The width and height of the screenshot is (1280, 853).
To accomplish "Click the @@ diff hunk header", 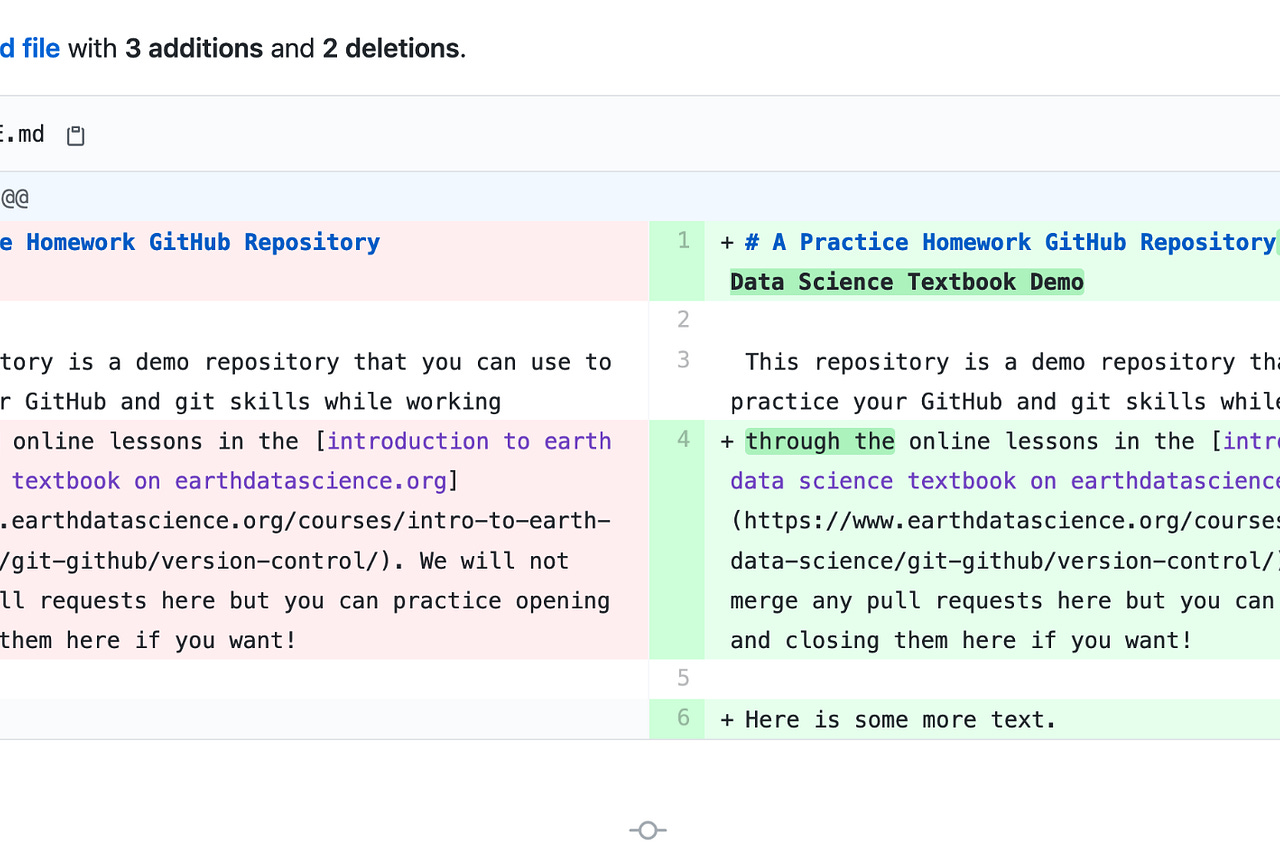I will coord(14,198).
